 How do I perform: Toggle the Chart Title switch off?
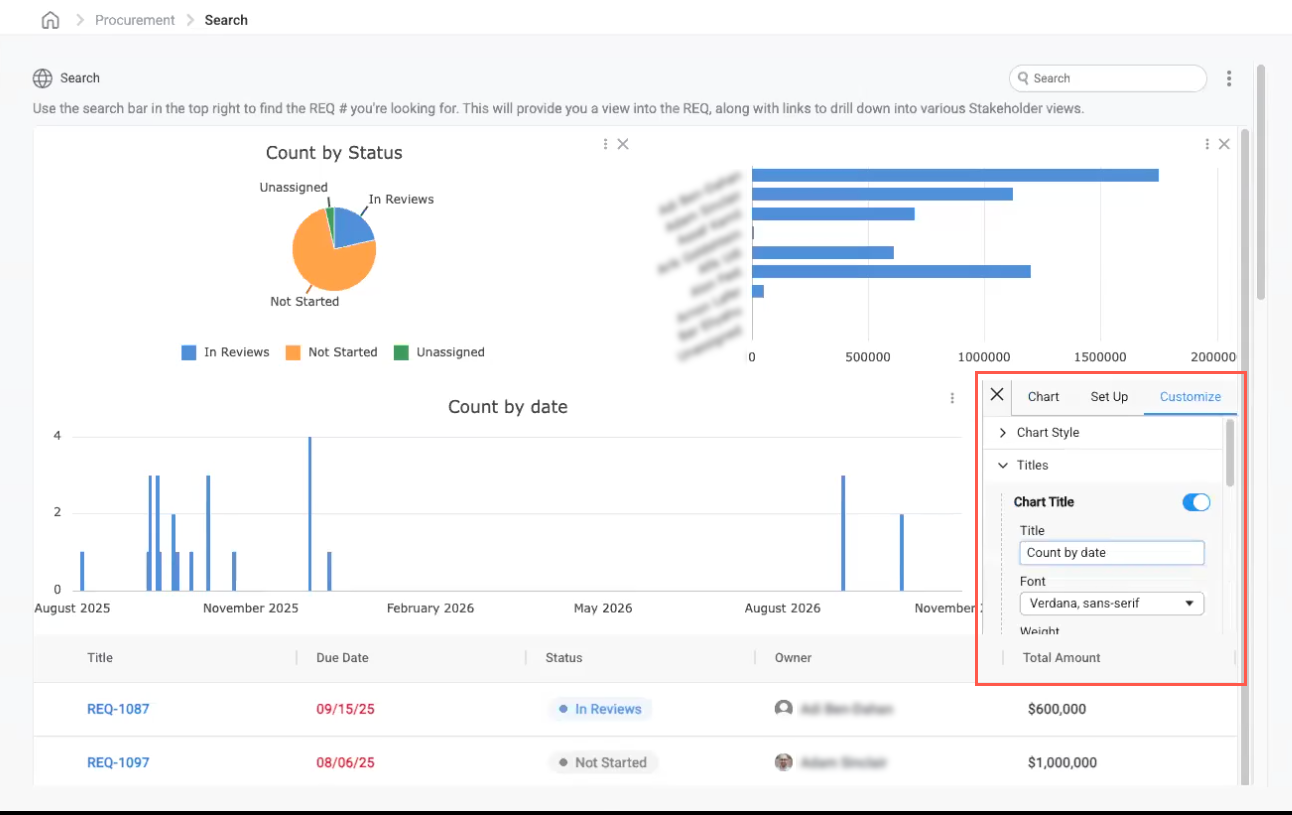click(1195, 502)
